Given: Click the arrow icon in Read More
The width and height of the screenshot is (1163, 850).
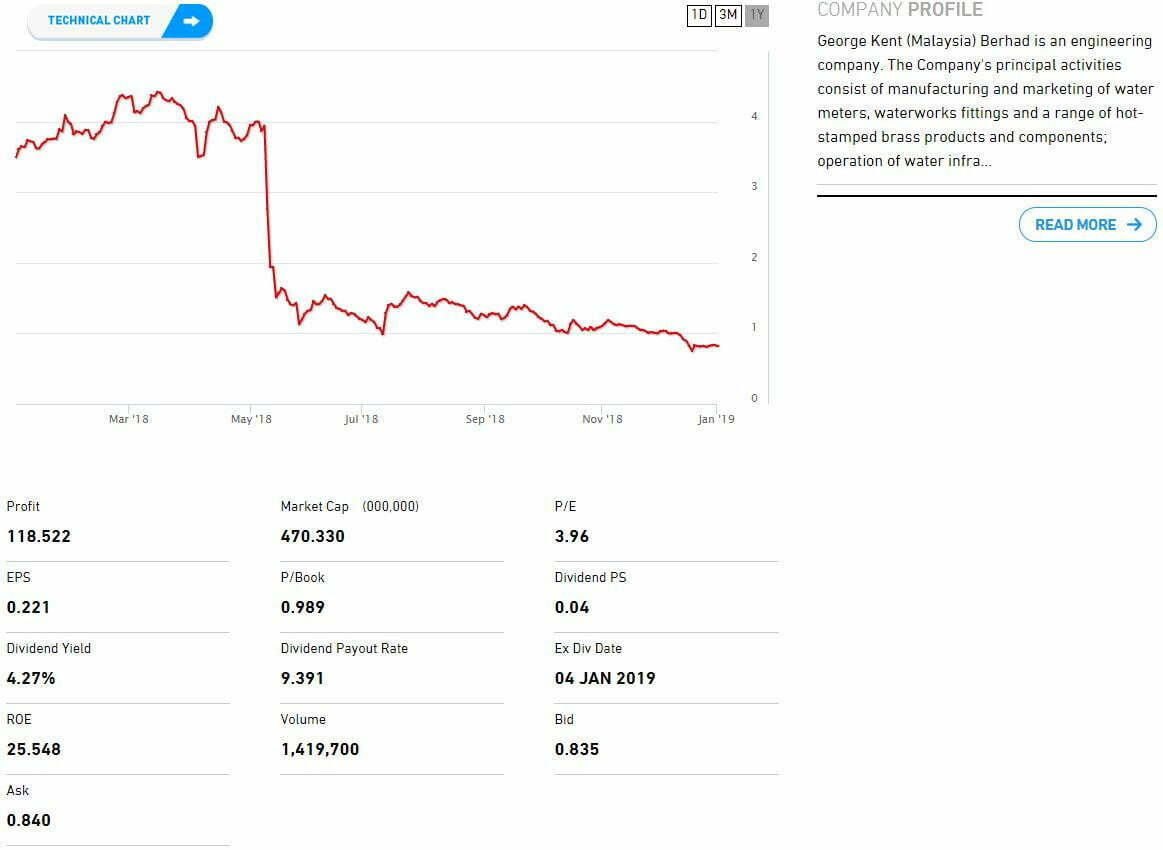Looking at the screenshot, I should click(x=1134, y=225).
